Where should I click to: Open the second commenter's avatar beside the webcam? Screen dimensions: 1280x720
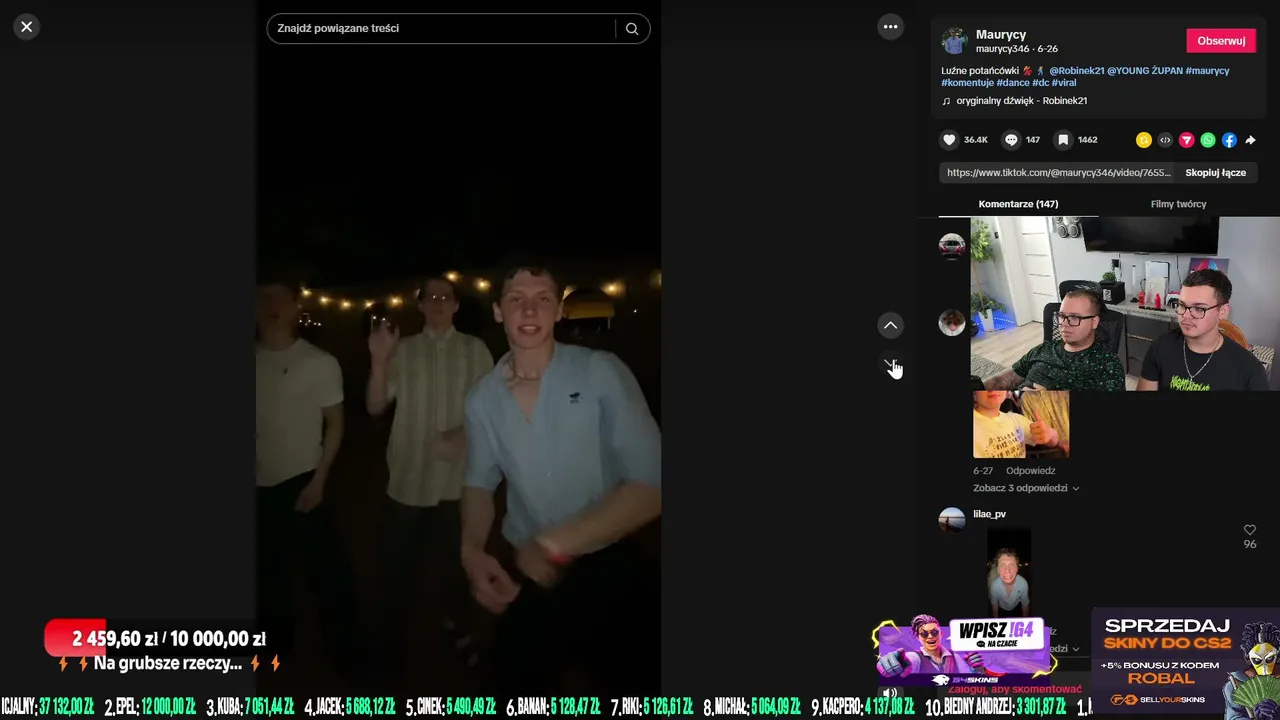[x=952, y=322]
